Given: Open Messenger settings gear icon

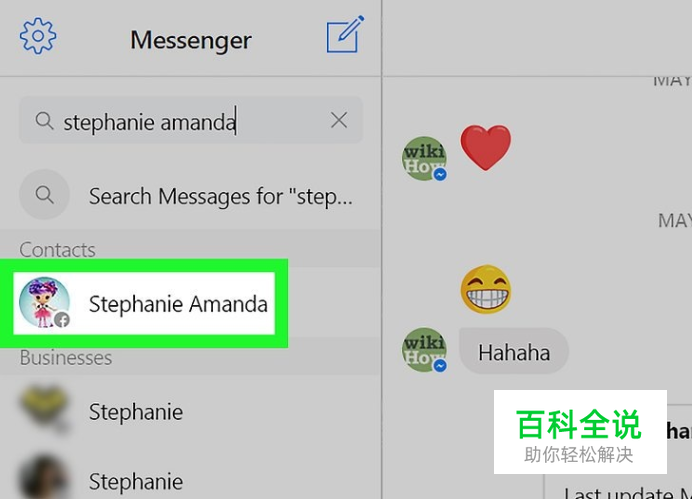Looking at the screenshot, I should [x=38, y=36].
